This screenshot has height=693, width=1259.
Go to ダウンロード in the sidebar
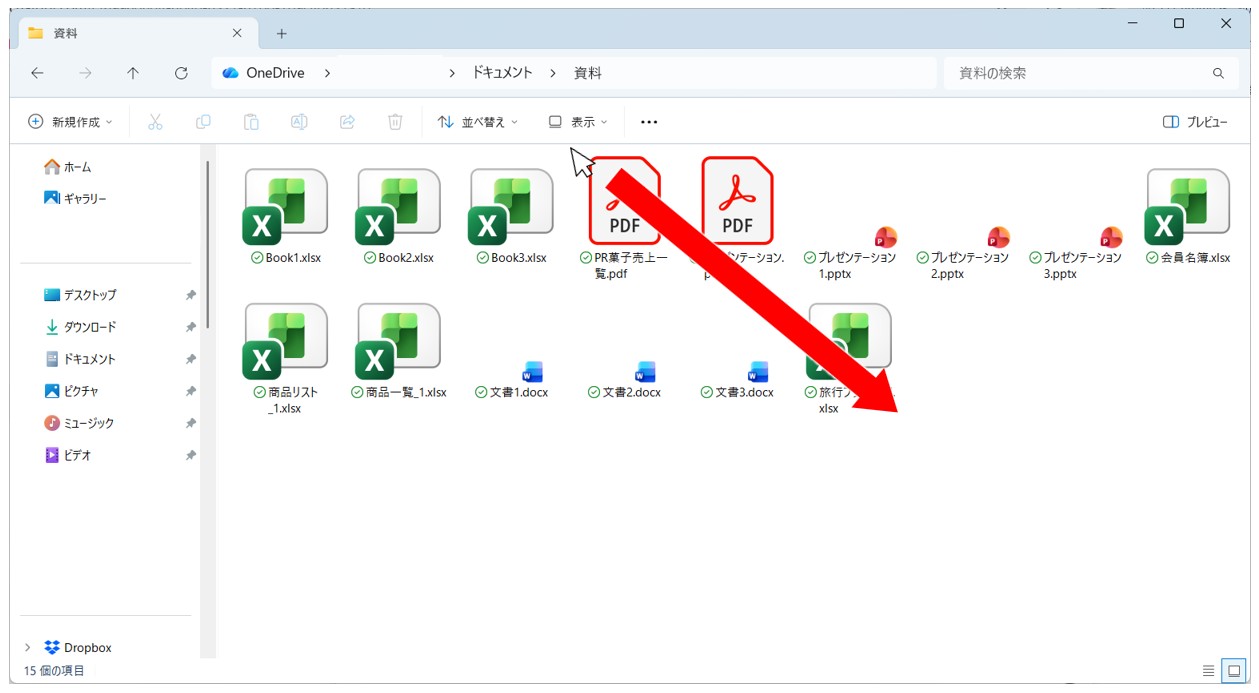tap(89, 327)
